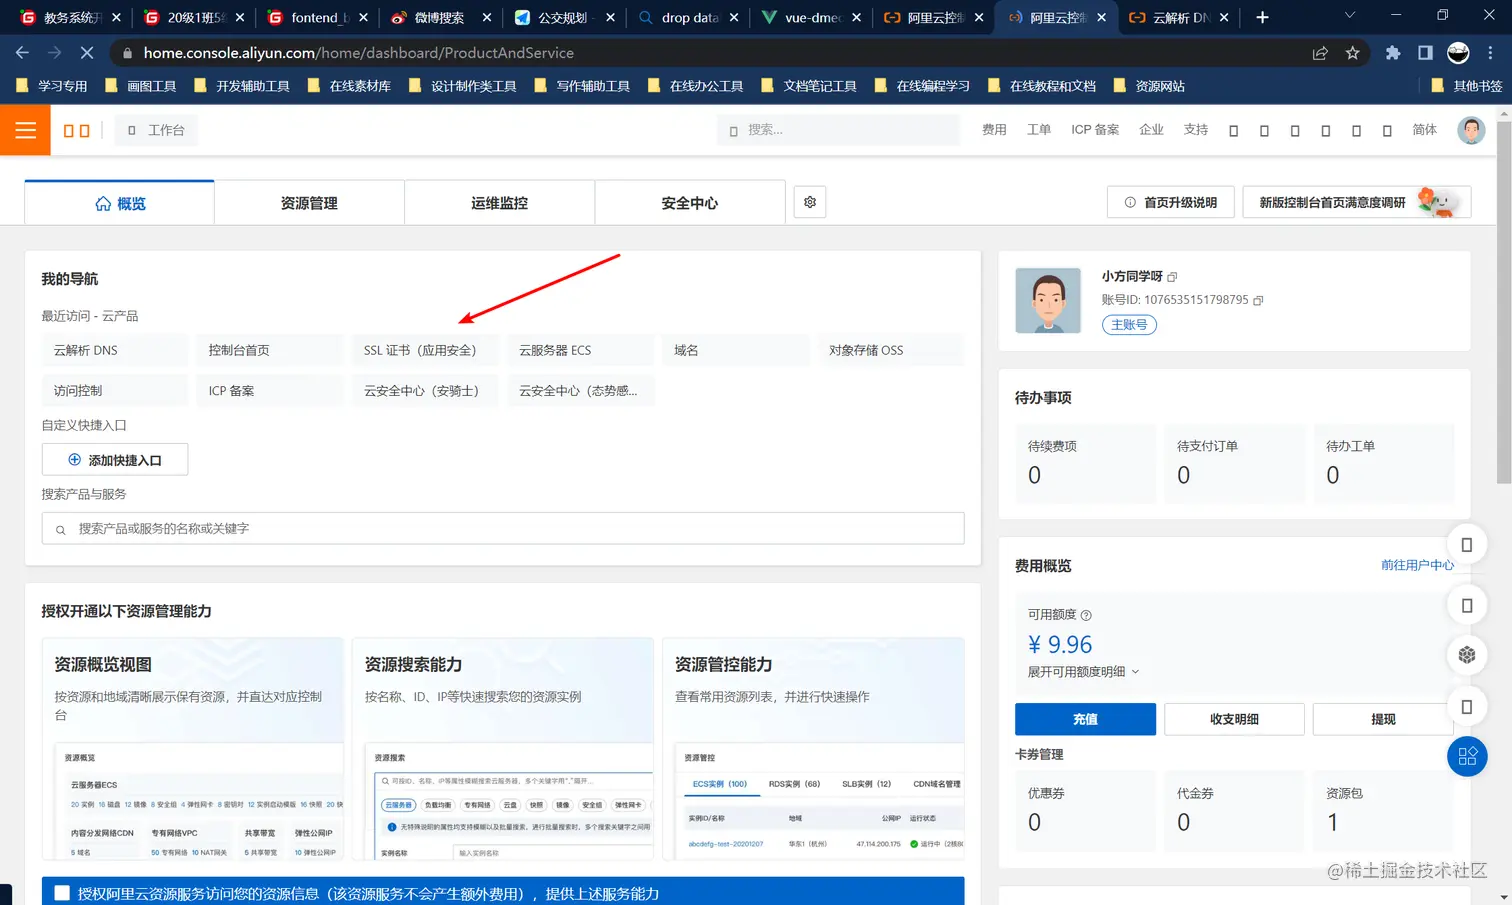Click the blue floating grid icon

[x=1467, y=756]
